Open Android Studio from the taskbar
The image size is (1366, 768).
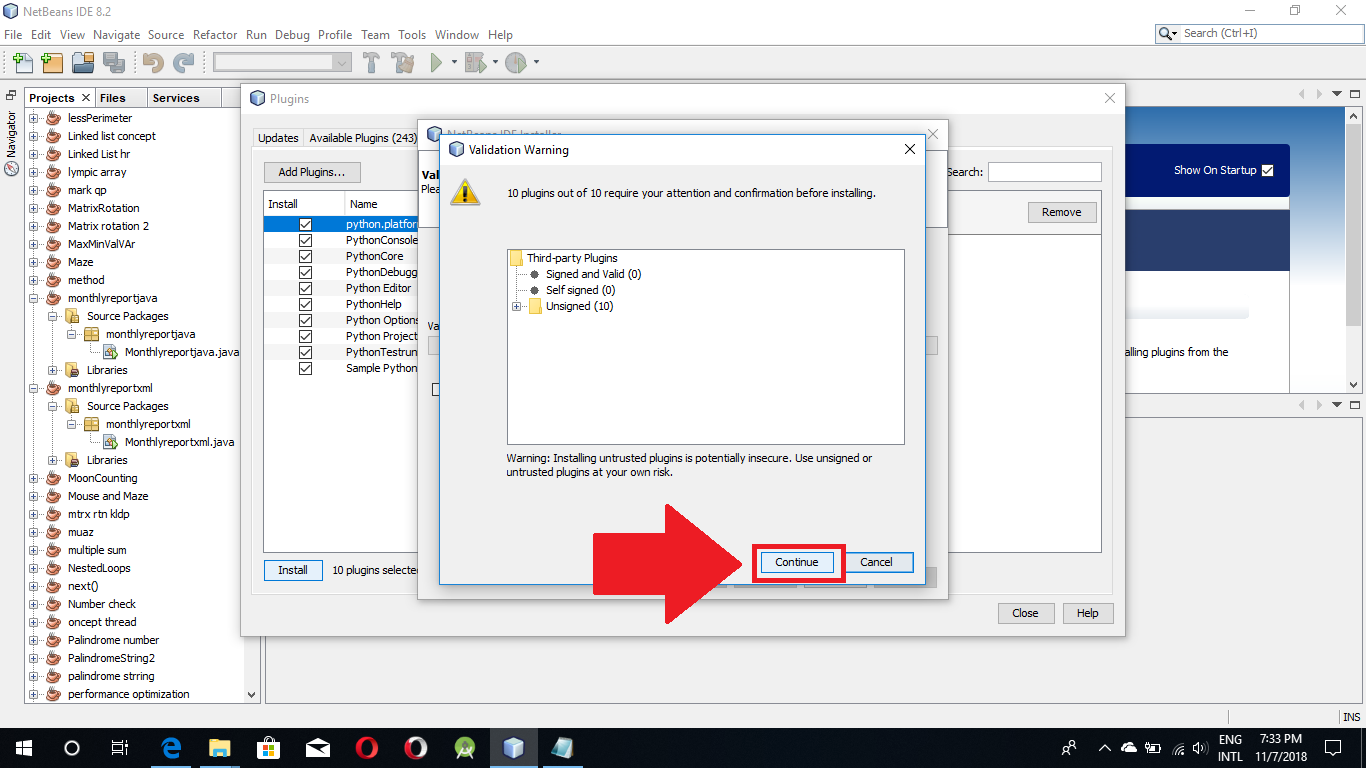464,748
